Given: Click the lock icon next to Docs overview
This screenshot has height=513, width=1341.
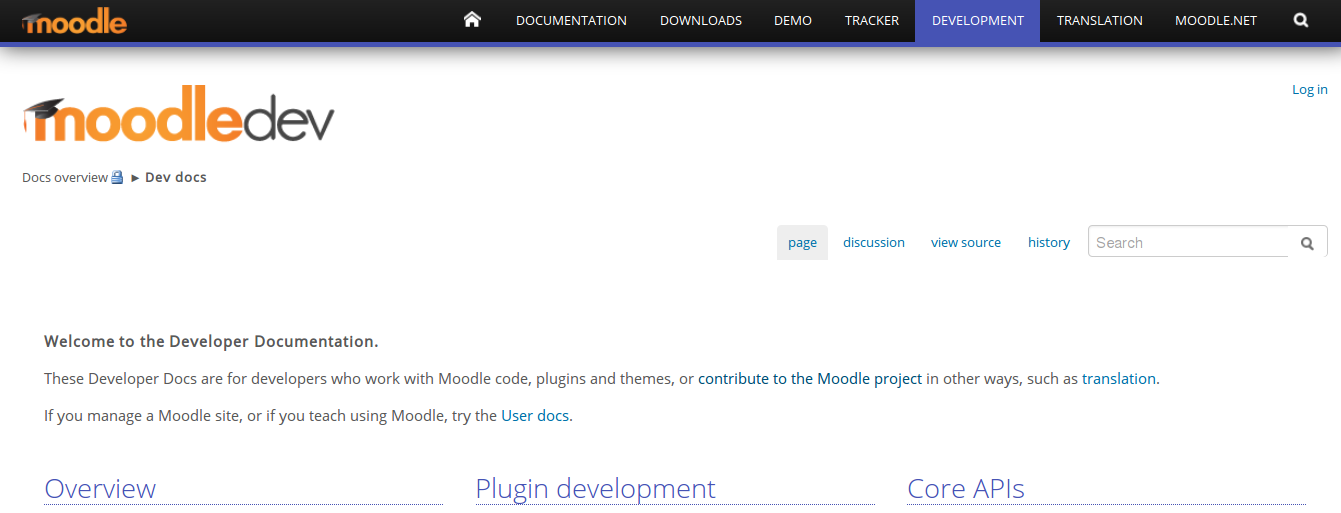Looking at the screenshot, I should click(117, 177).
